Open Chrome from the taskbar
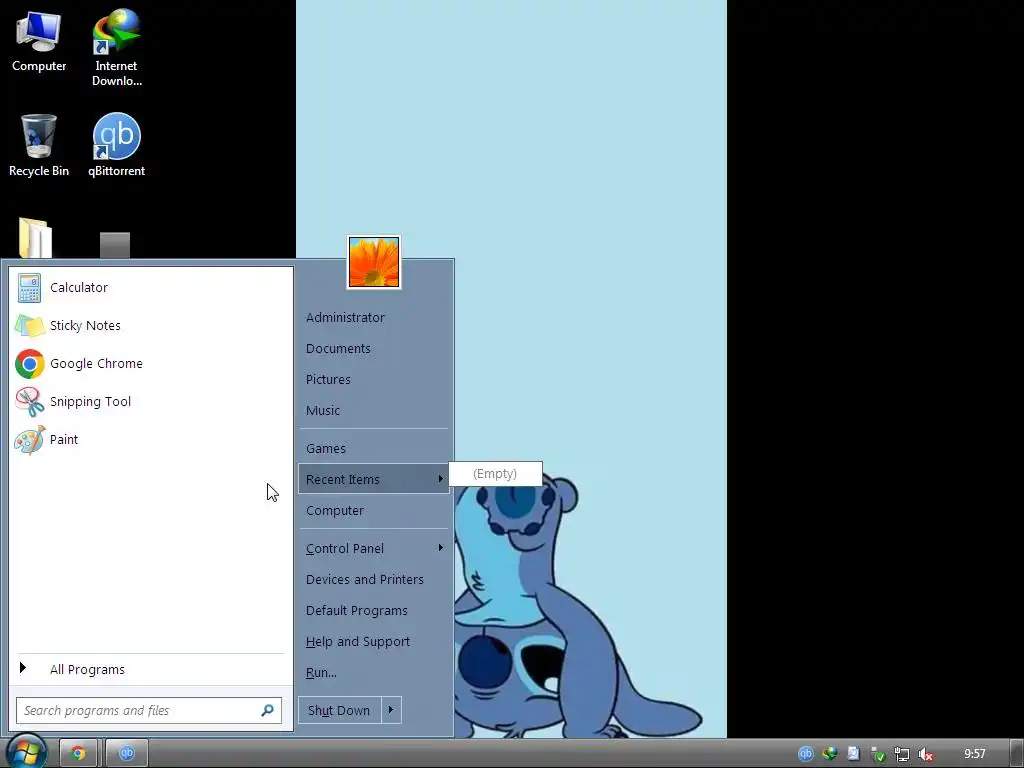Image resolution: width=1024 pixels, height=768 pixels. click(78, 754)
